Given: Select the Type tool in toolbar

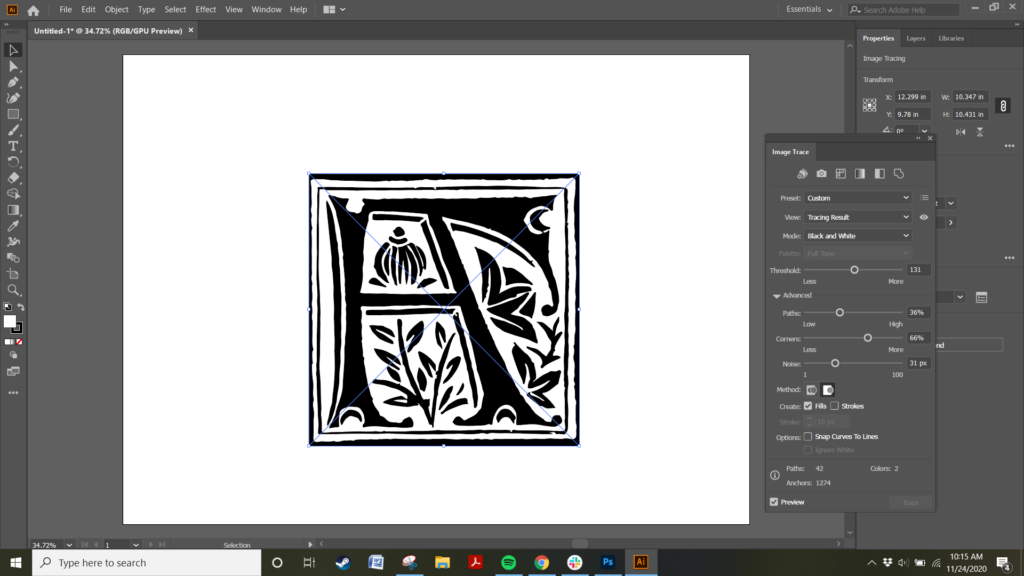Looking at the screenshot, I should (14, 146).
